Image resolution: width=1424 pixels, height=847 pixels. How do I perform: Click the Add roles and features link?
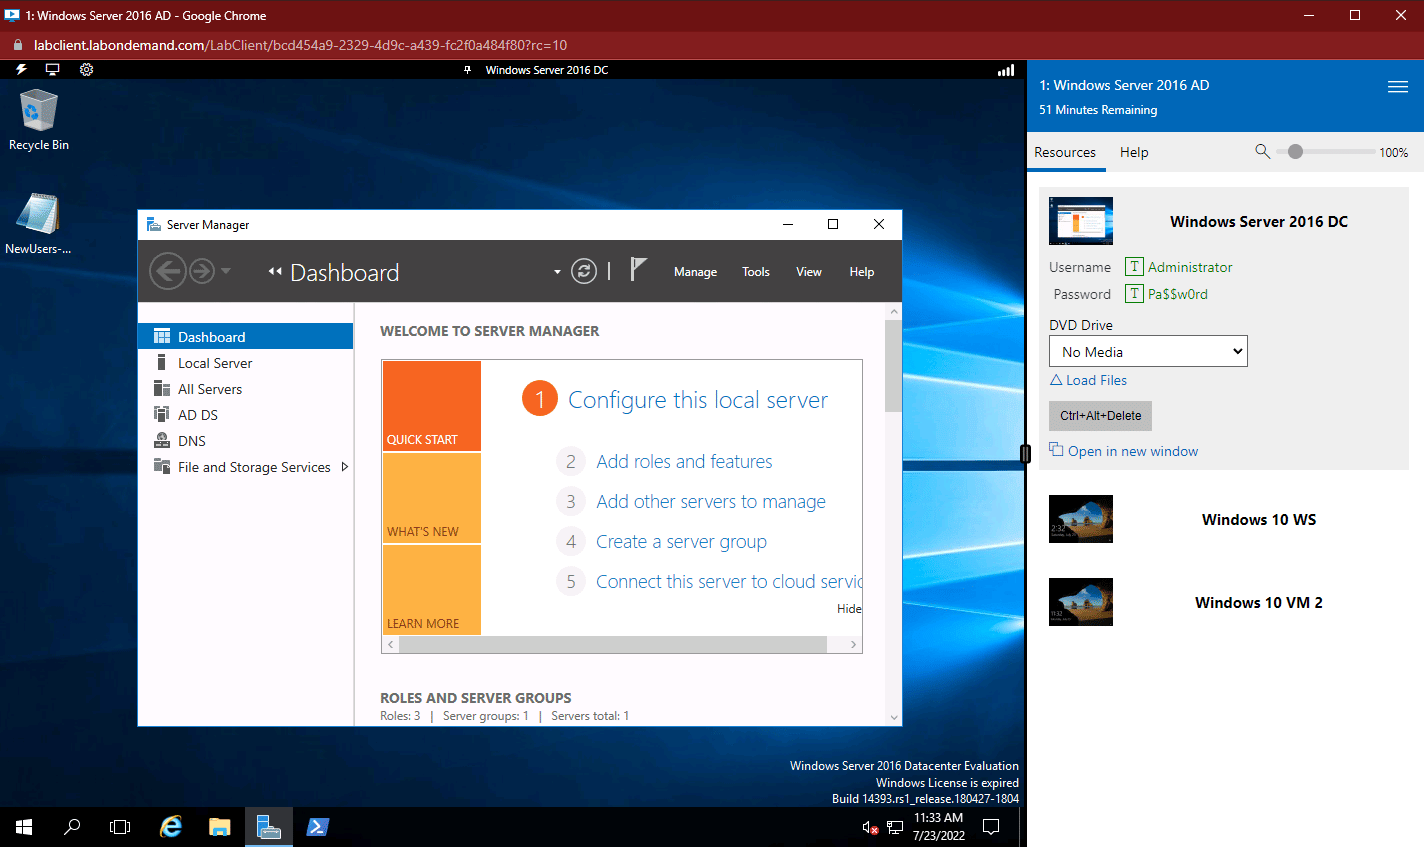tap(684, 461)
